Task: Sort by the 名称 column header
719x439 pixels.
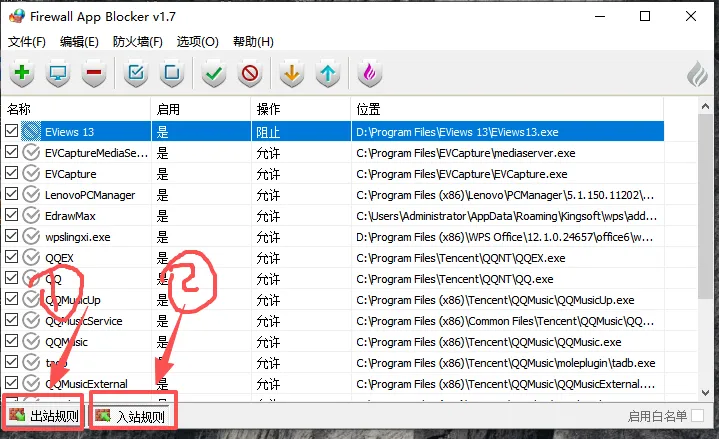Action: coord(77,109)
